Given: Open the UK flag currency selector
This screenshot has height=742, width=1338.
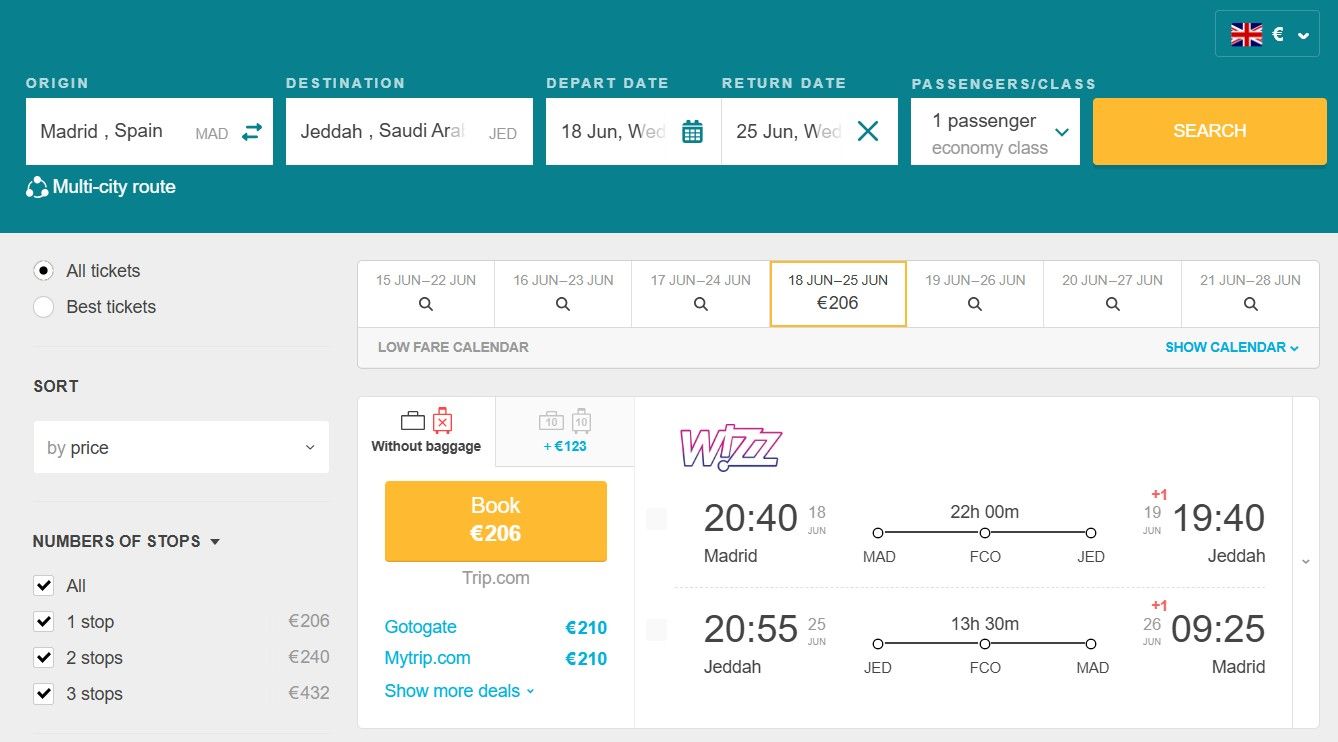Looking at the screenshot, I should pos(1246,33).
